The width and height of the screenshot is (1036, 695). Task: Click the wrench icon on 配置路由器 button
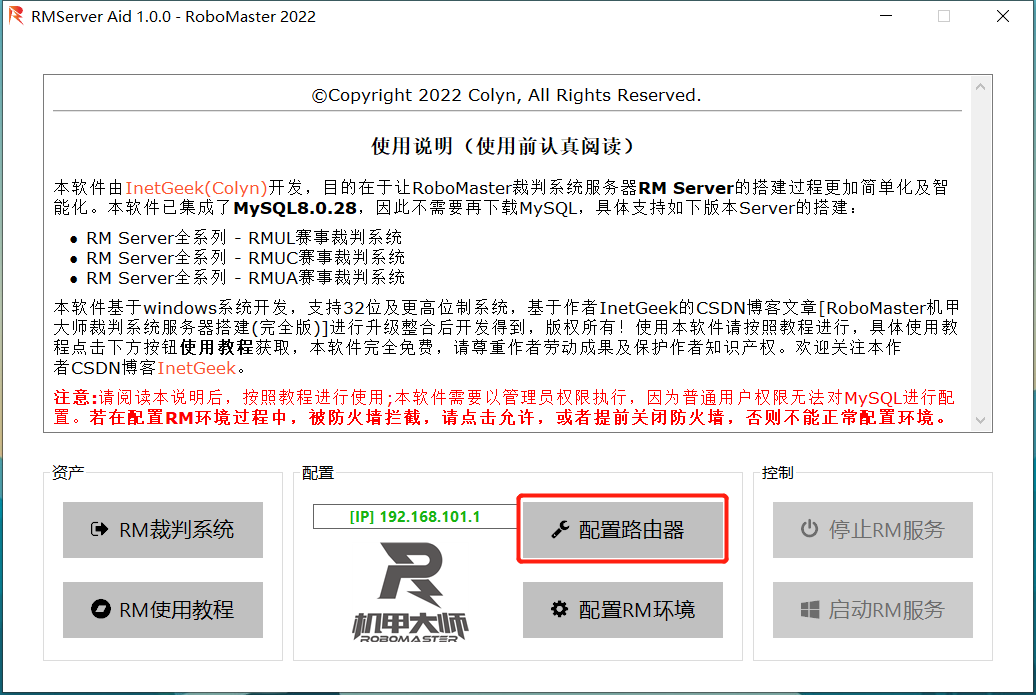(x=560, y=529)
